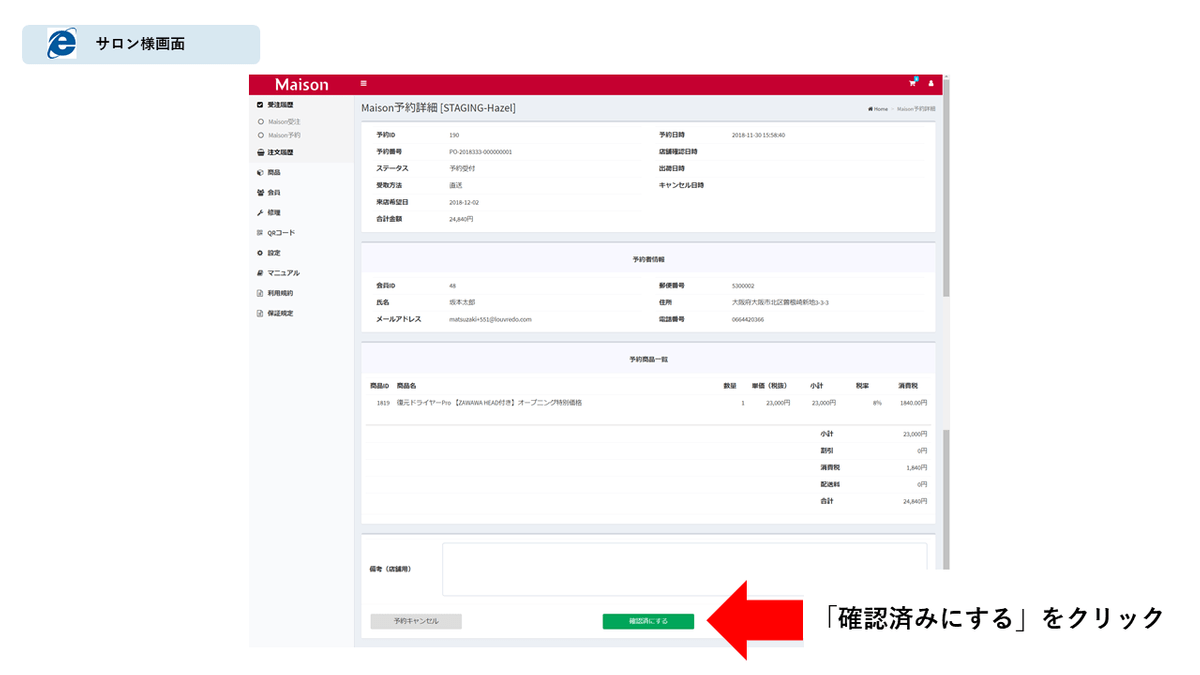
Task: Click the 備考（店舗用）notes text area
Action: click(x=684, y=569)
